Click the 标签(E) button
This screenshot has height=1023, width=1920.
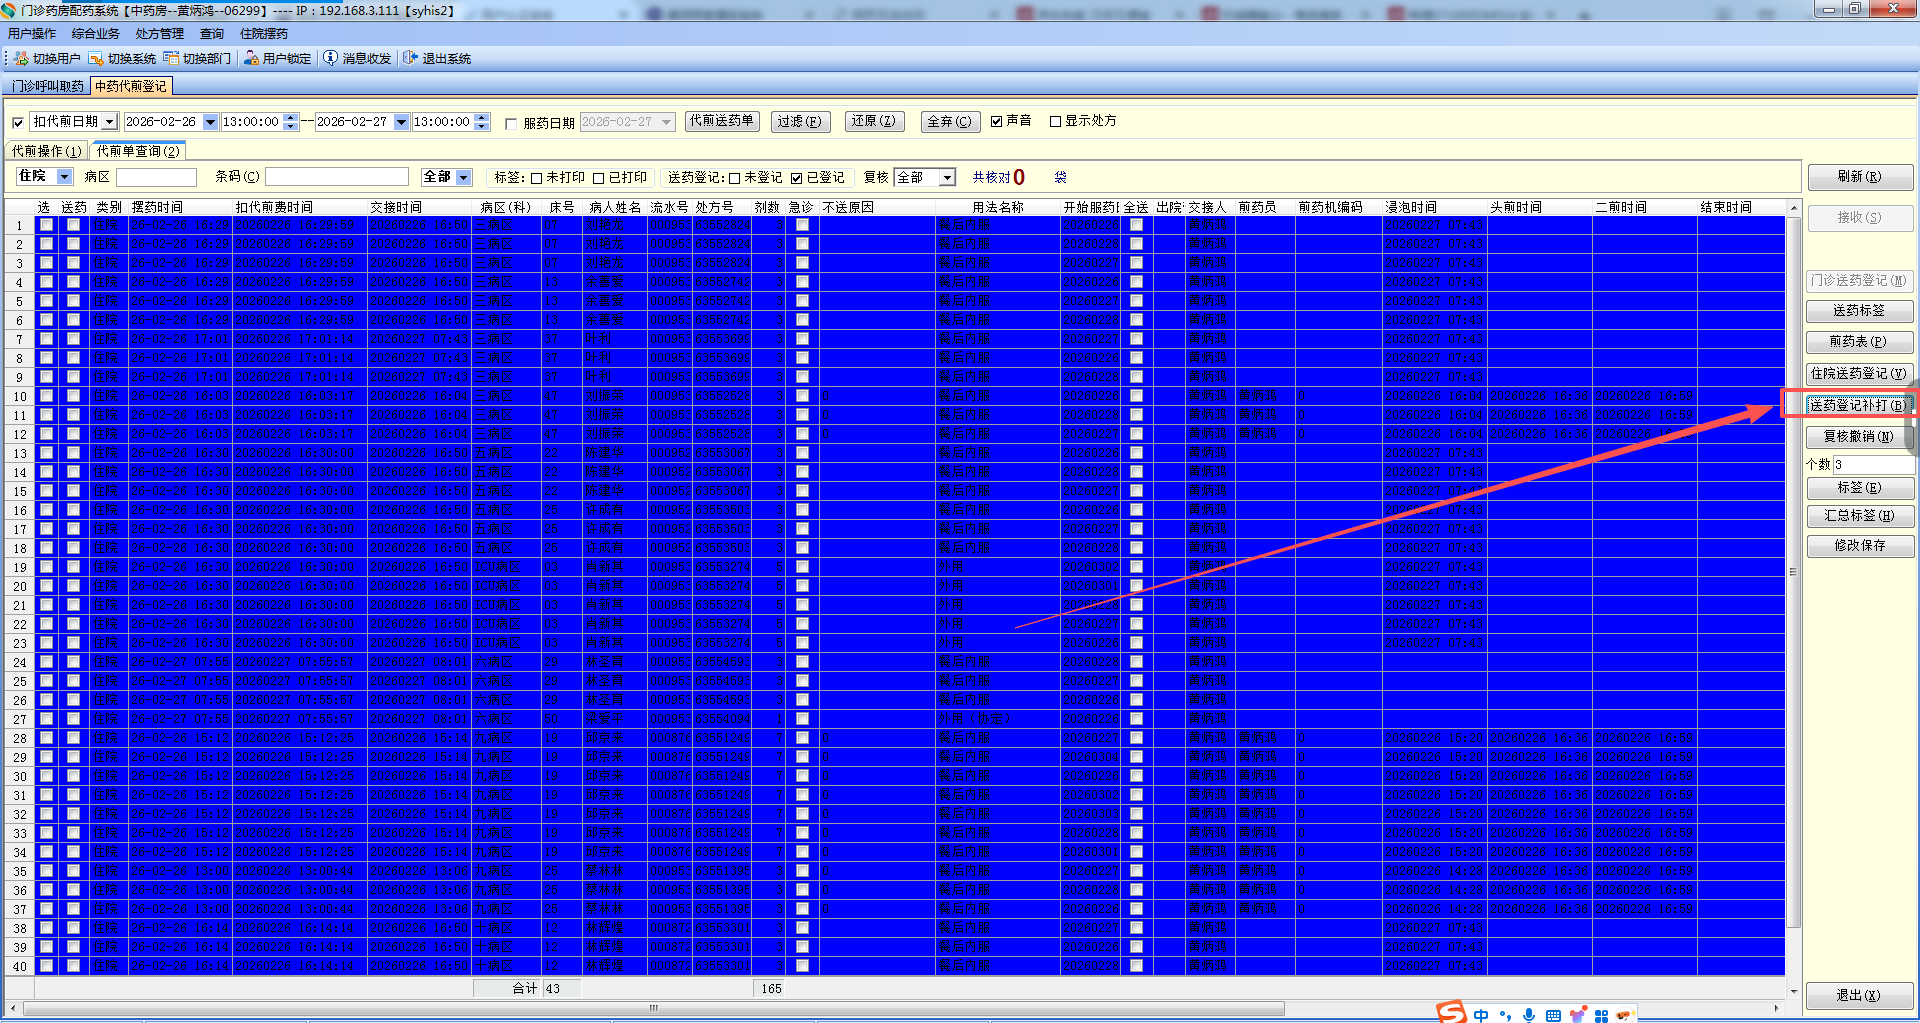[x=1860, y=488]
